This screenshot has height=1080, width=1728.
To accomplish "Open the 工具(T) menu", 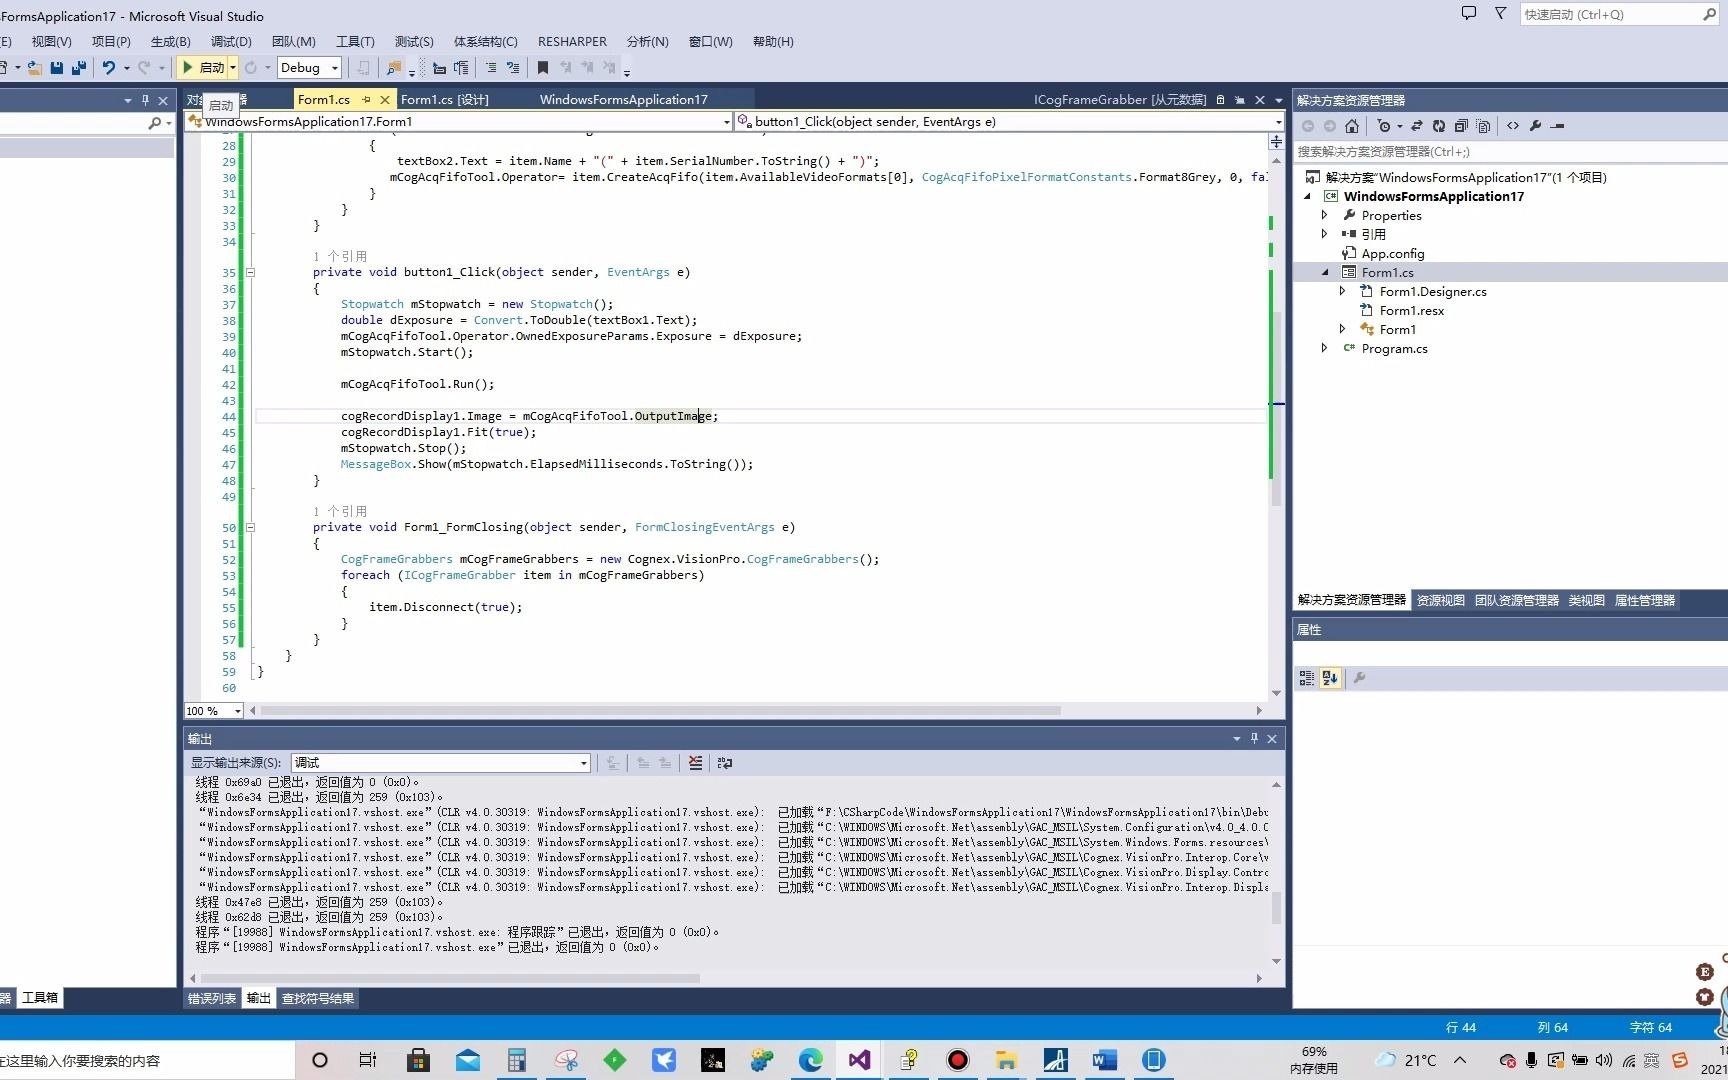I will pyautogui.click(x=355, y=41).
